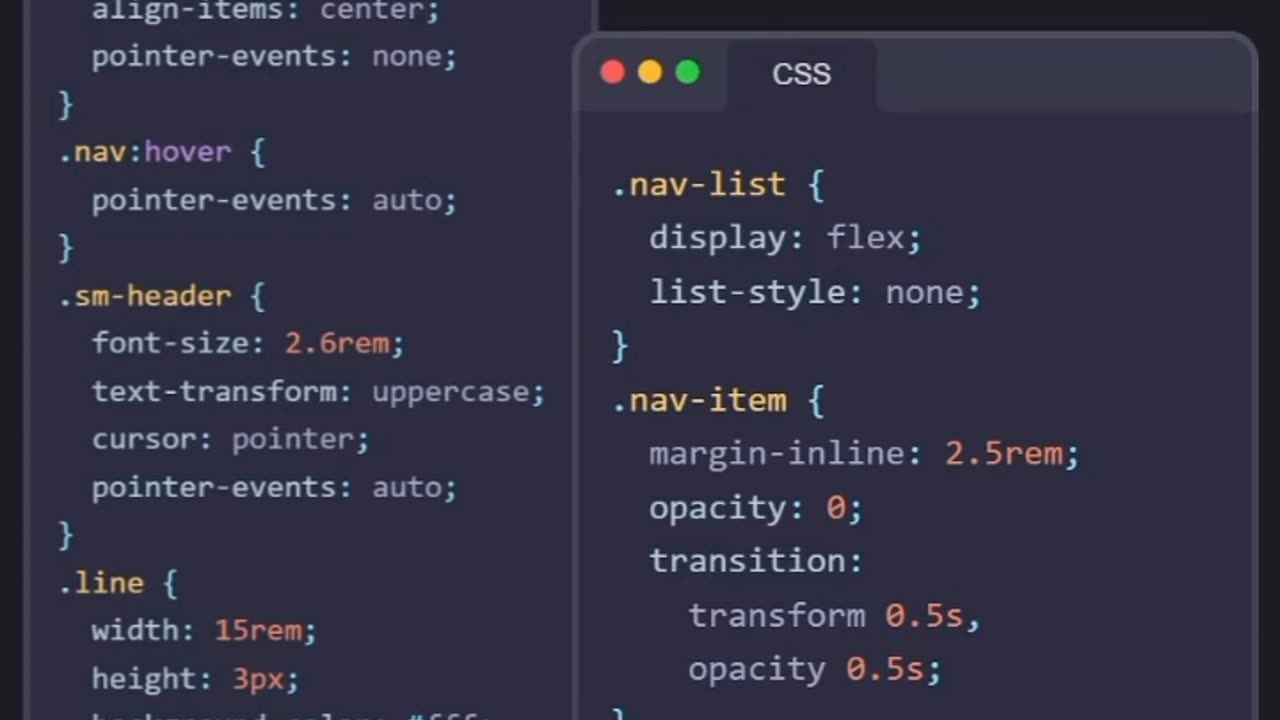1280x720 pixels.
Task: Click the yellow minimize dot in CSS window
Action: pos(650,72)
